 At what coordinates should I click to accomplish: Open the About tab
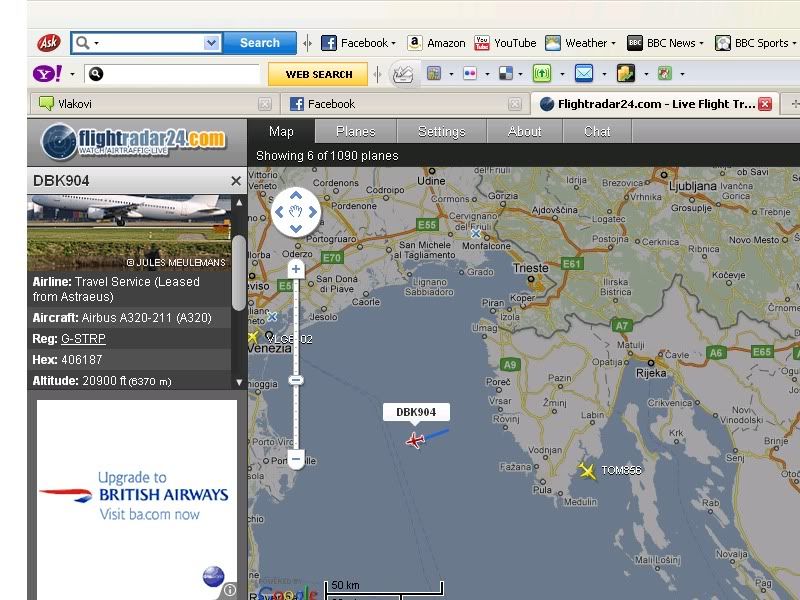tap(524, 132)
